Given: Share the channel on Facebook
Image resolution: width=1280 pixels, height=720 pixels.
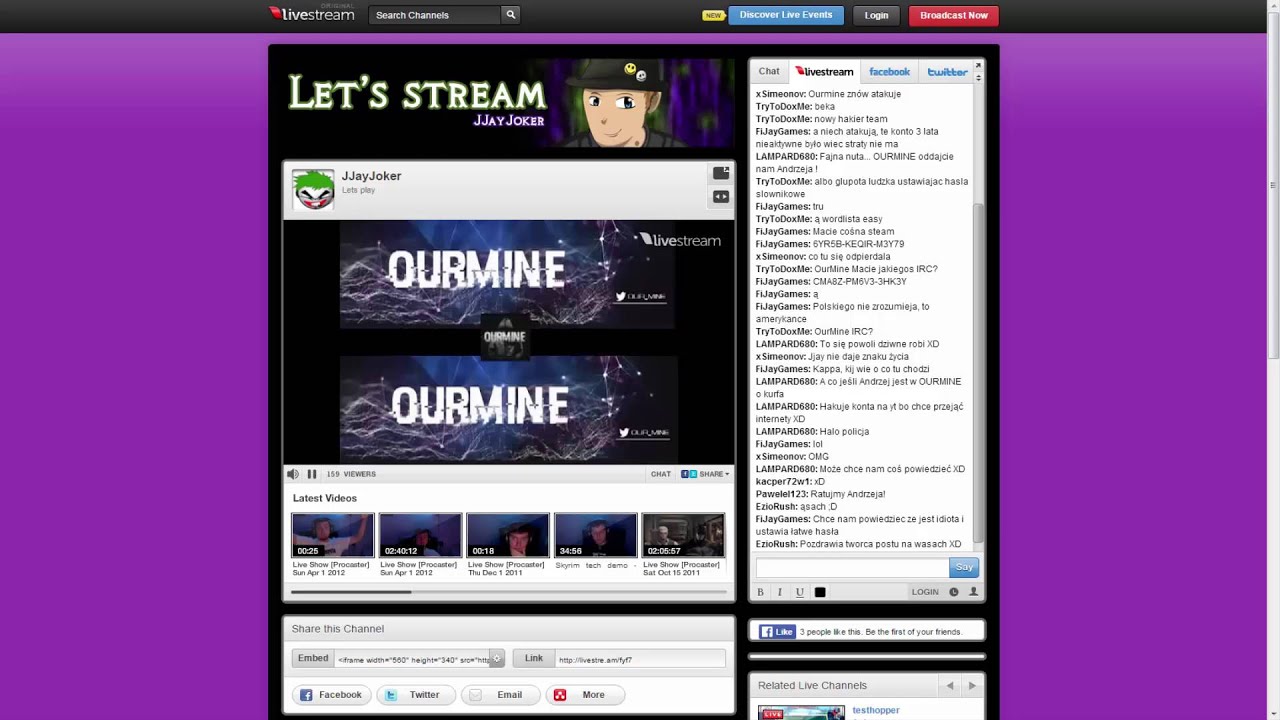Looking at the screenshot, I should tap(331, 695).
